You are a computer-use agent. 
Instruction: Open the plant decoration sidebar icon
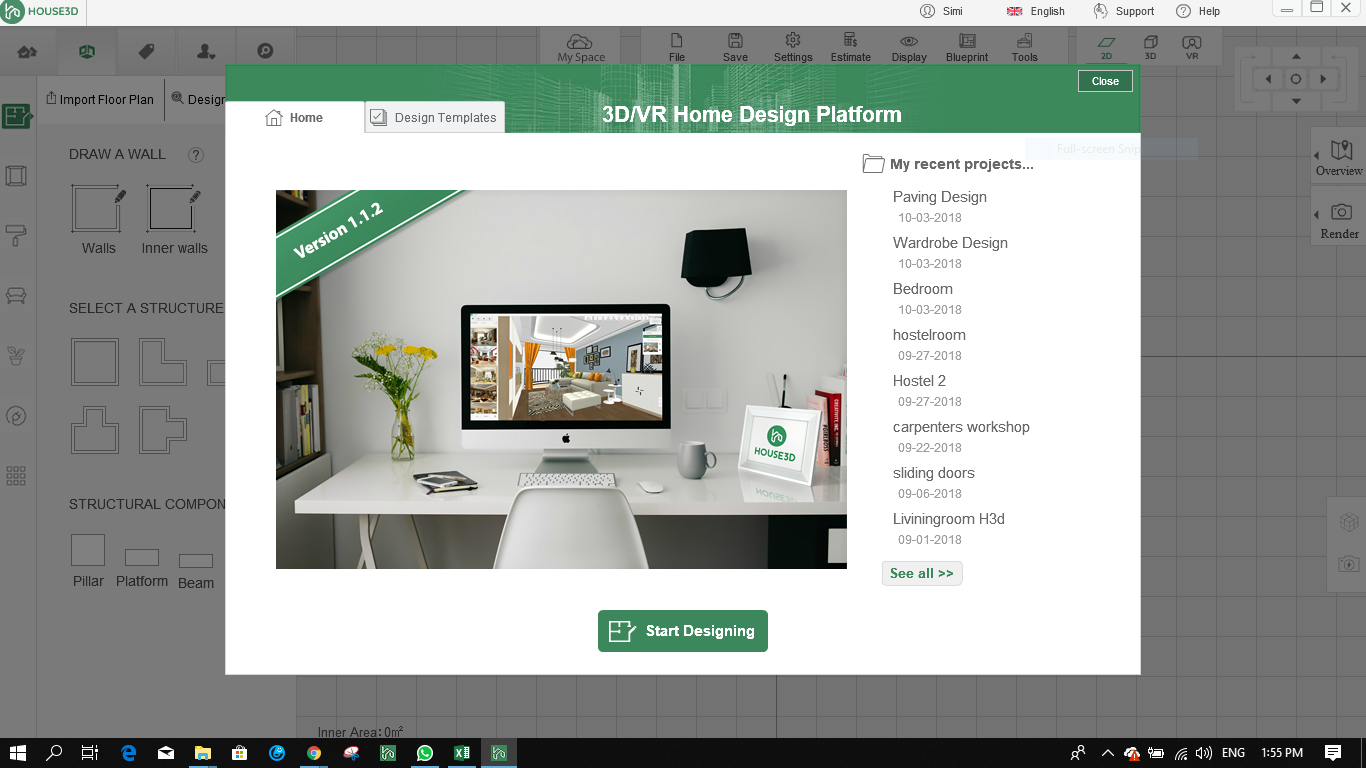tap(16, 356)
